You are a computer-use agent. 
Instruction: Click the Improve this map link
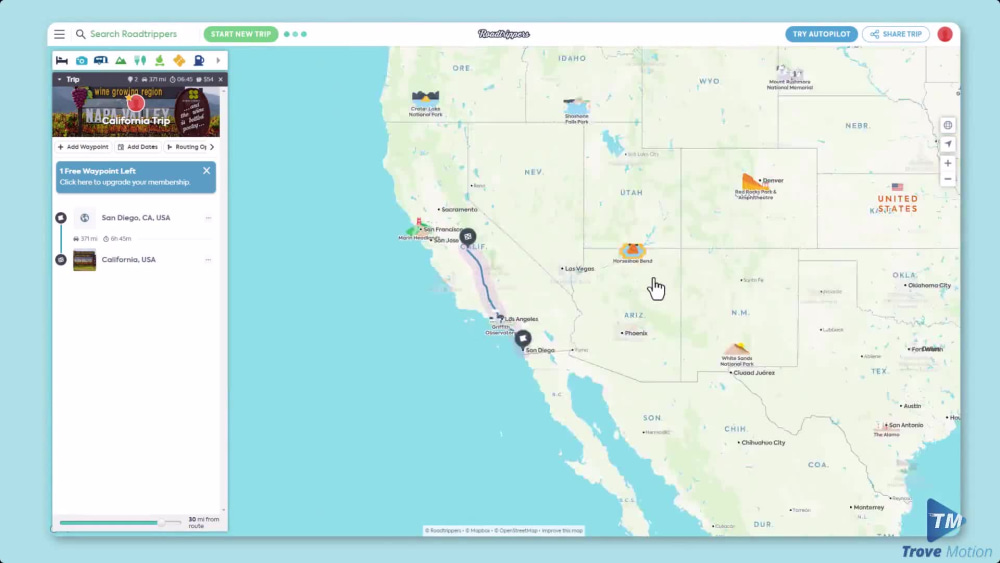(562, 530)
